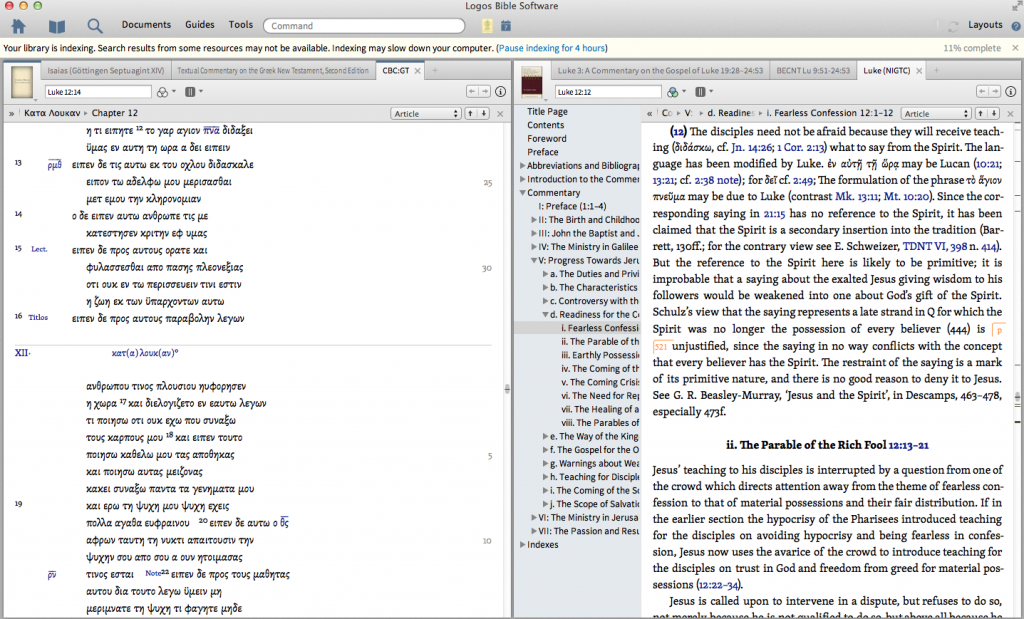
Task: Open the column view menu in Luke (NIGTC) panel
Action: click(703, 92)
